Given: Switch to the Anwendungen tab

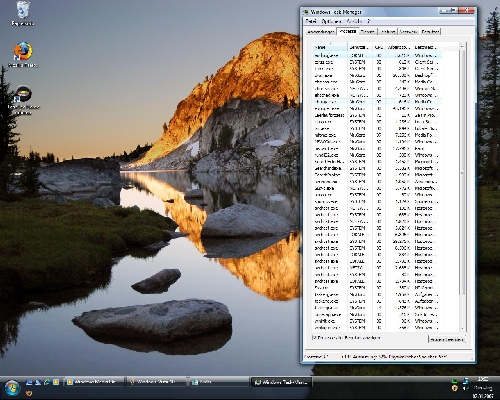Looking at the screenshot, I should tap(321, 32).
